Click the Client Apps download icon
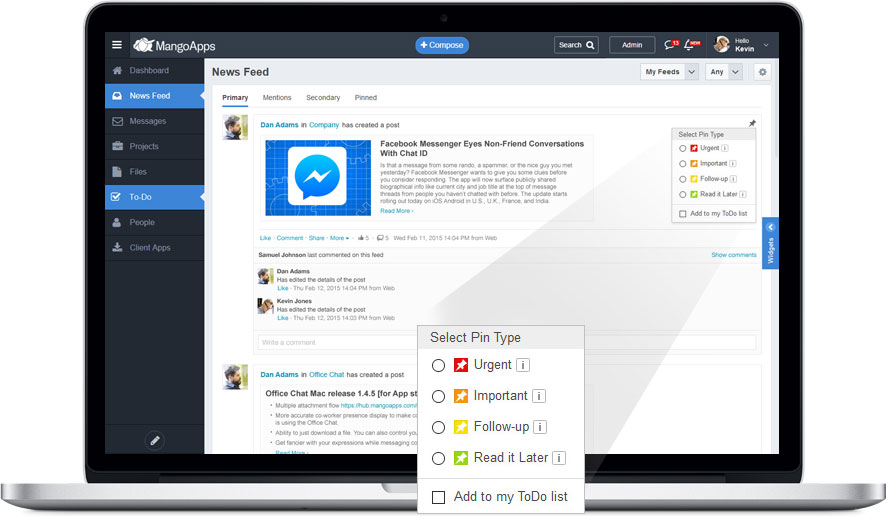Viewport: 886px width, 516px height. (x=117, y=248)
